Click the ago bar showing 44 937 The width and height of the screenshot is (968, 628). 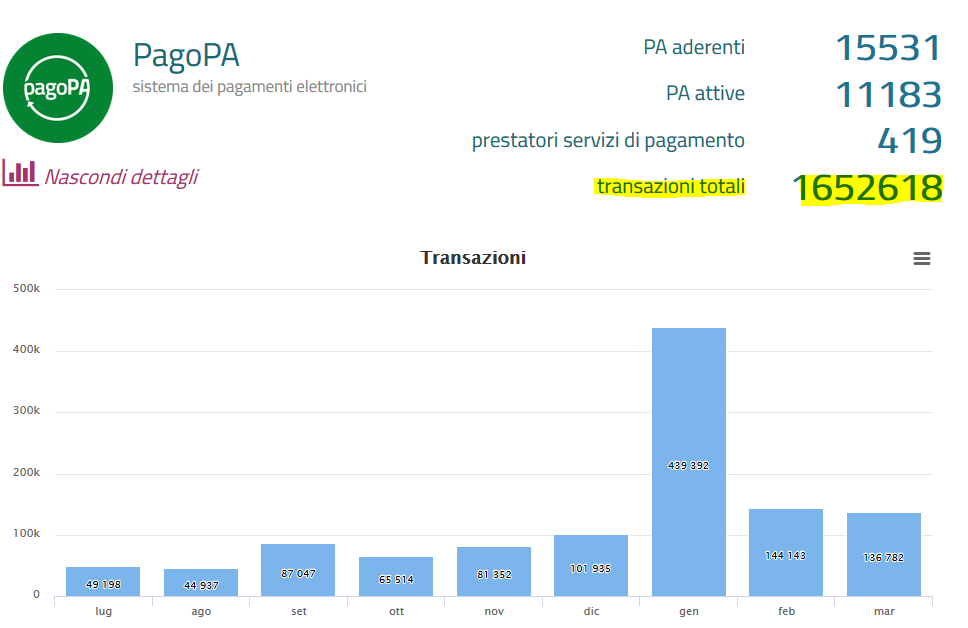(201, 583)
